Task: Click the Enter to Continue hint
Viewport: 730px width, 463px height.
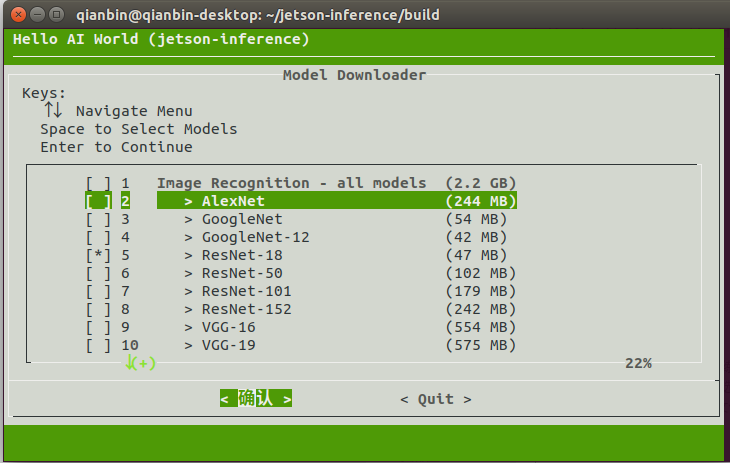Action: tap(116, 147)
